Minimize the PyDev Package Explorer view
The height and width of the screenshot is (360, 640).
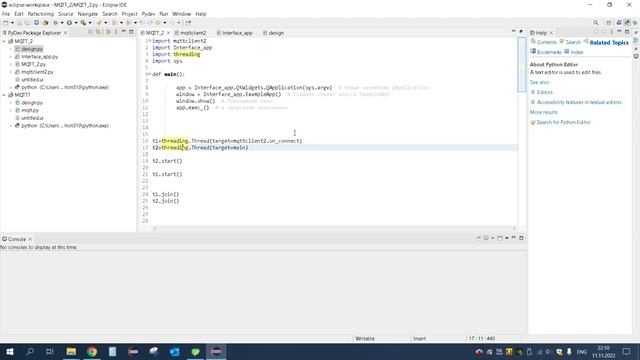(124, 32)
